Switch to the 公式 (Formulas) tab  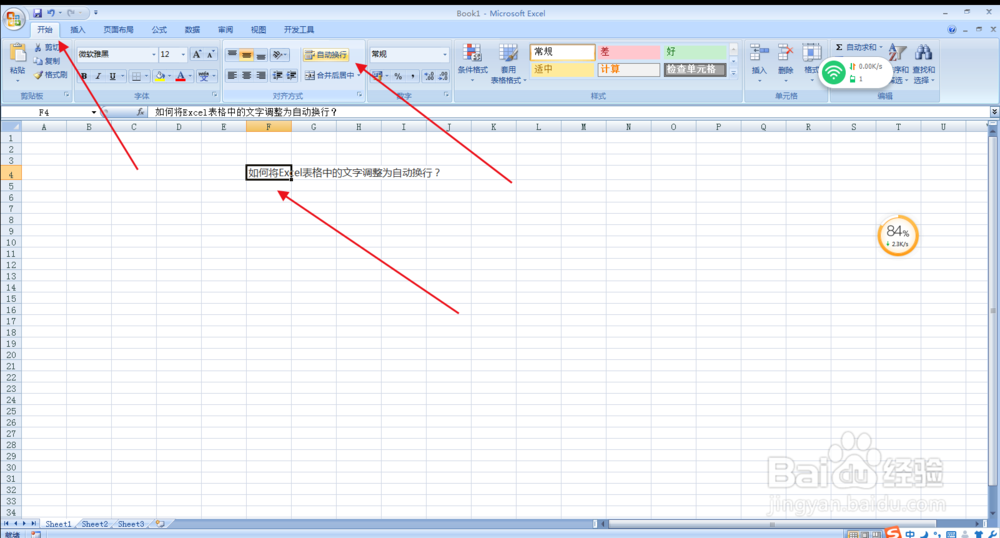159,30
